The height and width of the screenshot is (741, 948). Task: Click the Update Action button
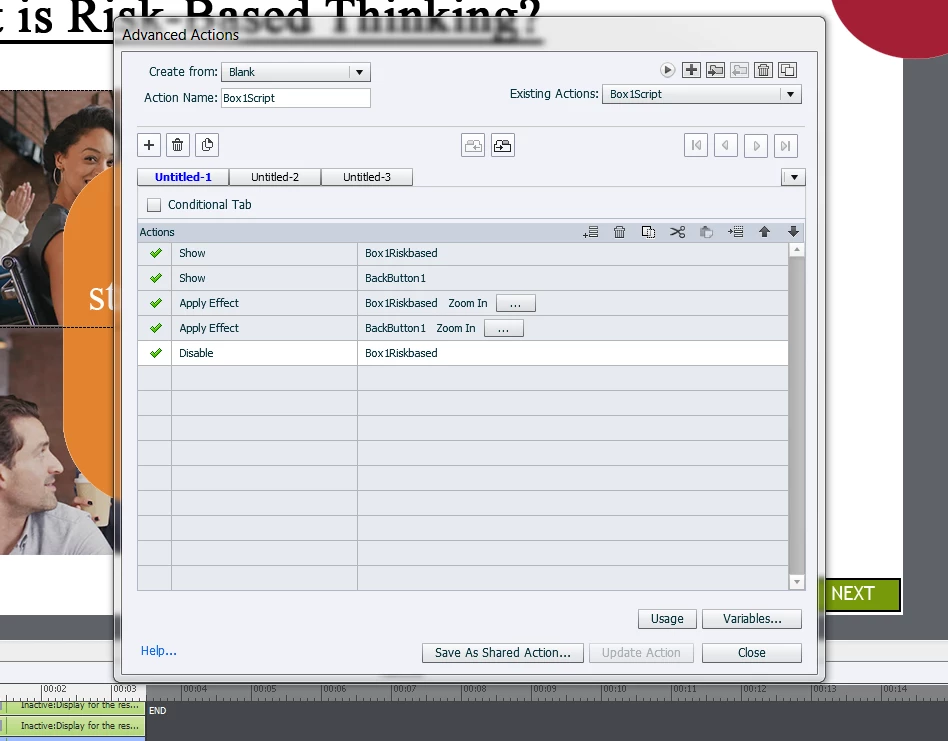coord(641,653)
